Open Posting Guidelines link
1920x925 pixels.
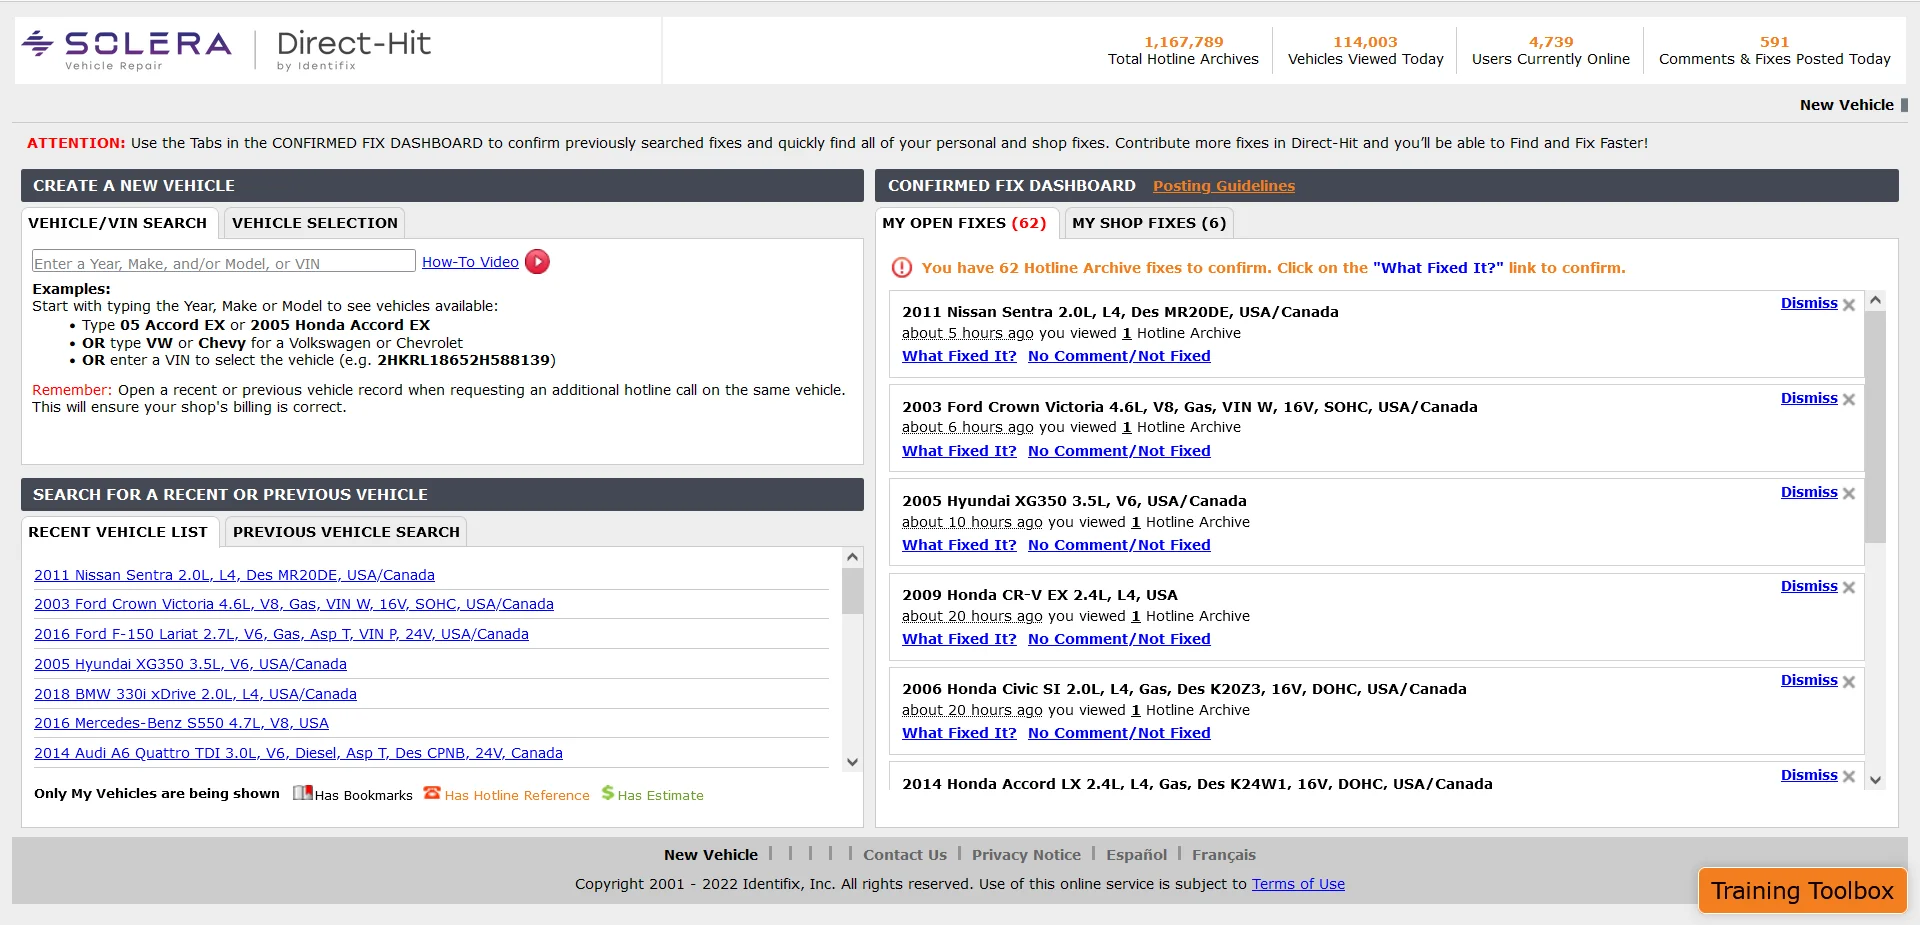click(x=1223, y=186)
